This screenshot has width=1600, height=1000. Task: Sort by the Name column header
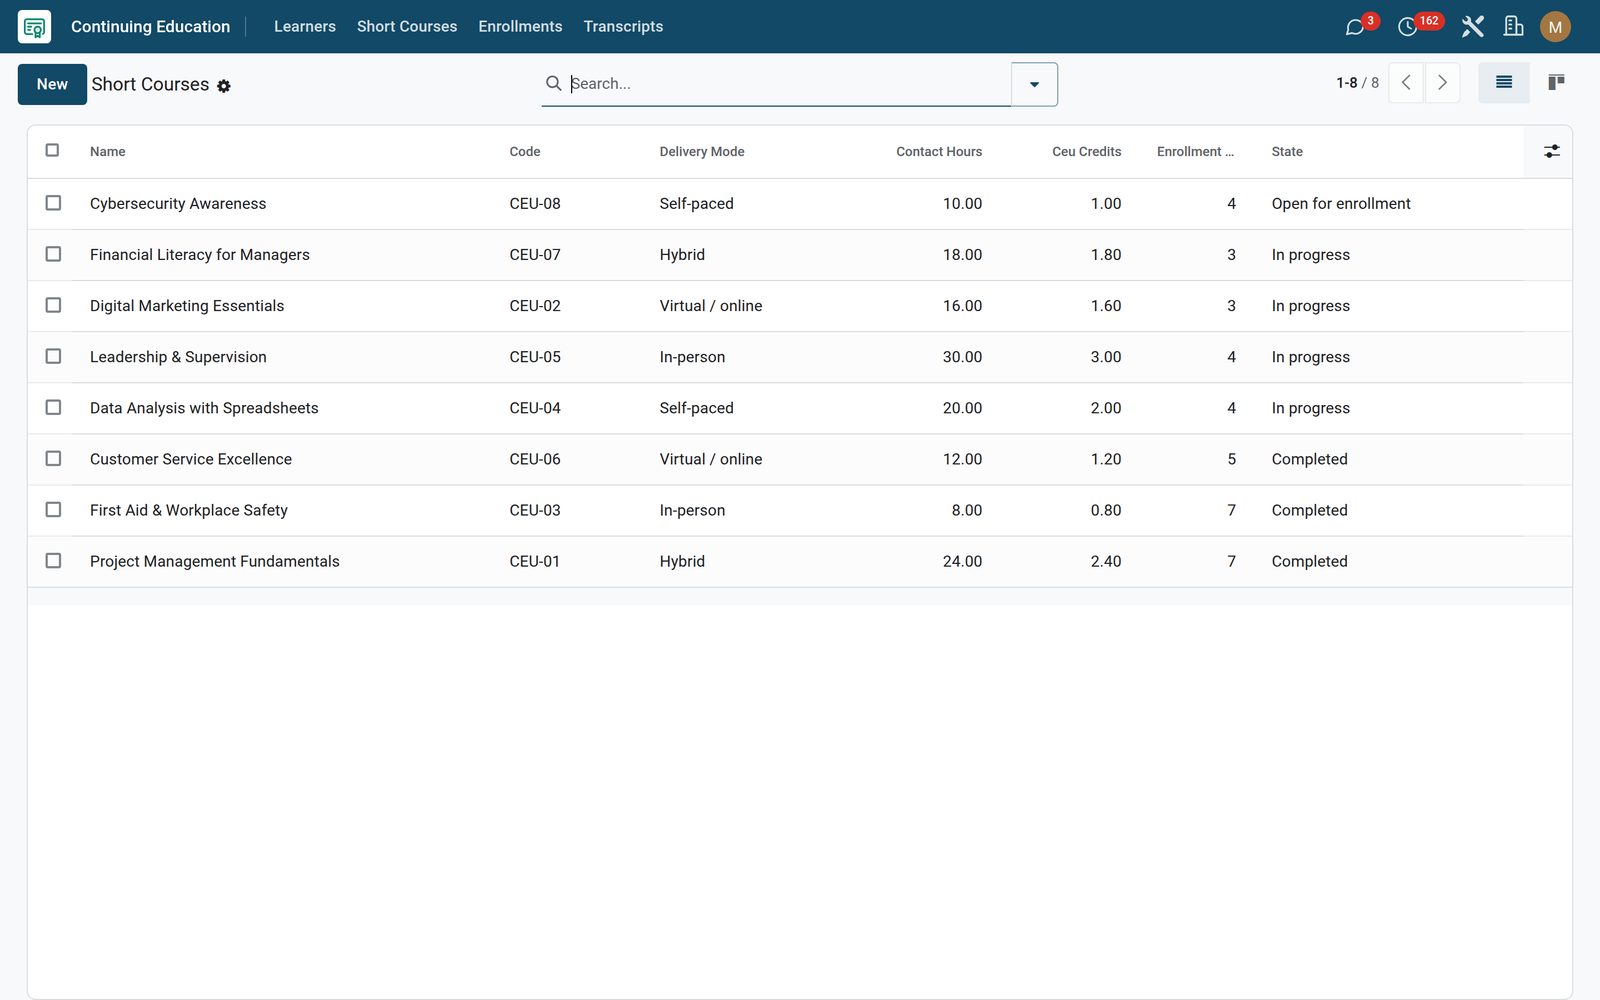pyautogui.click(x=107, y=152)
